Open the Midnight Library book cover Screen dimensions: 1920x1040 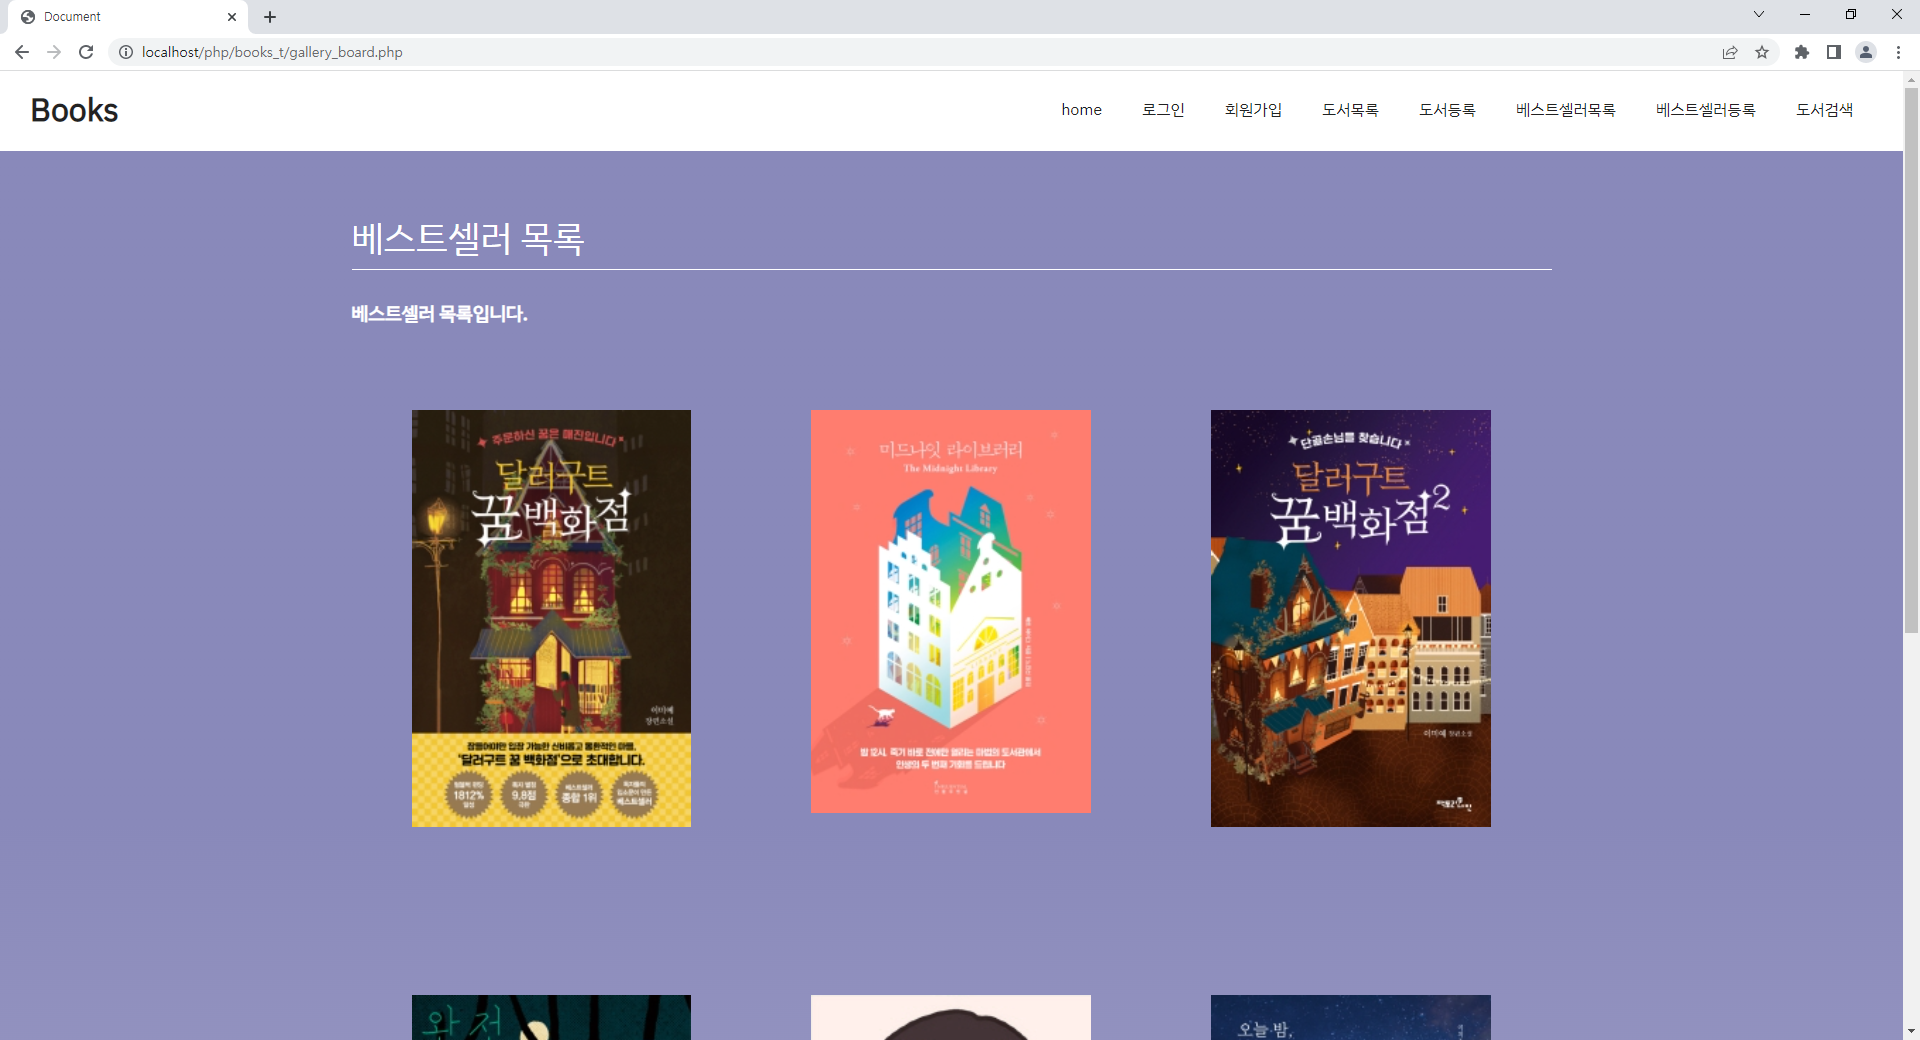coord(951,611)
